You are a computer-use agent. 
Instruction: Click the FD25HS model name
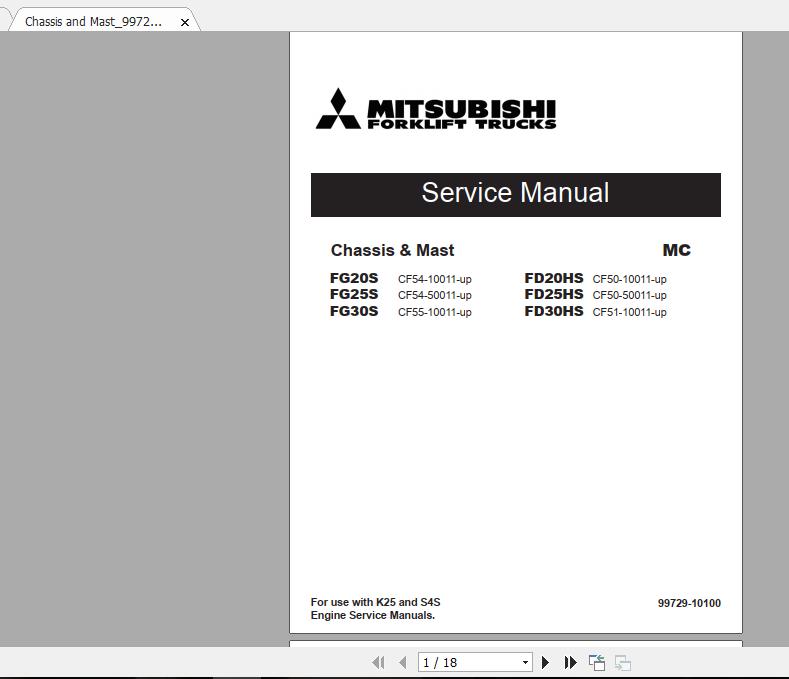(x=554, y=294)
